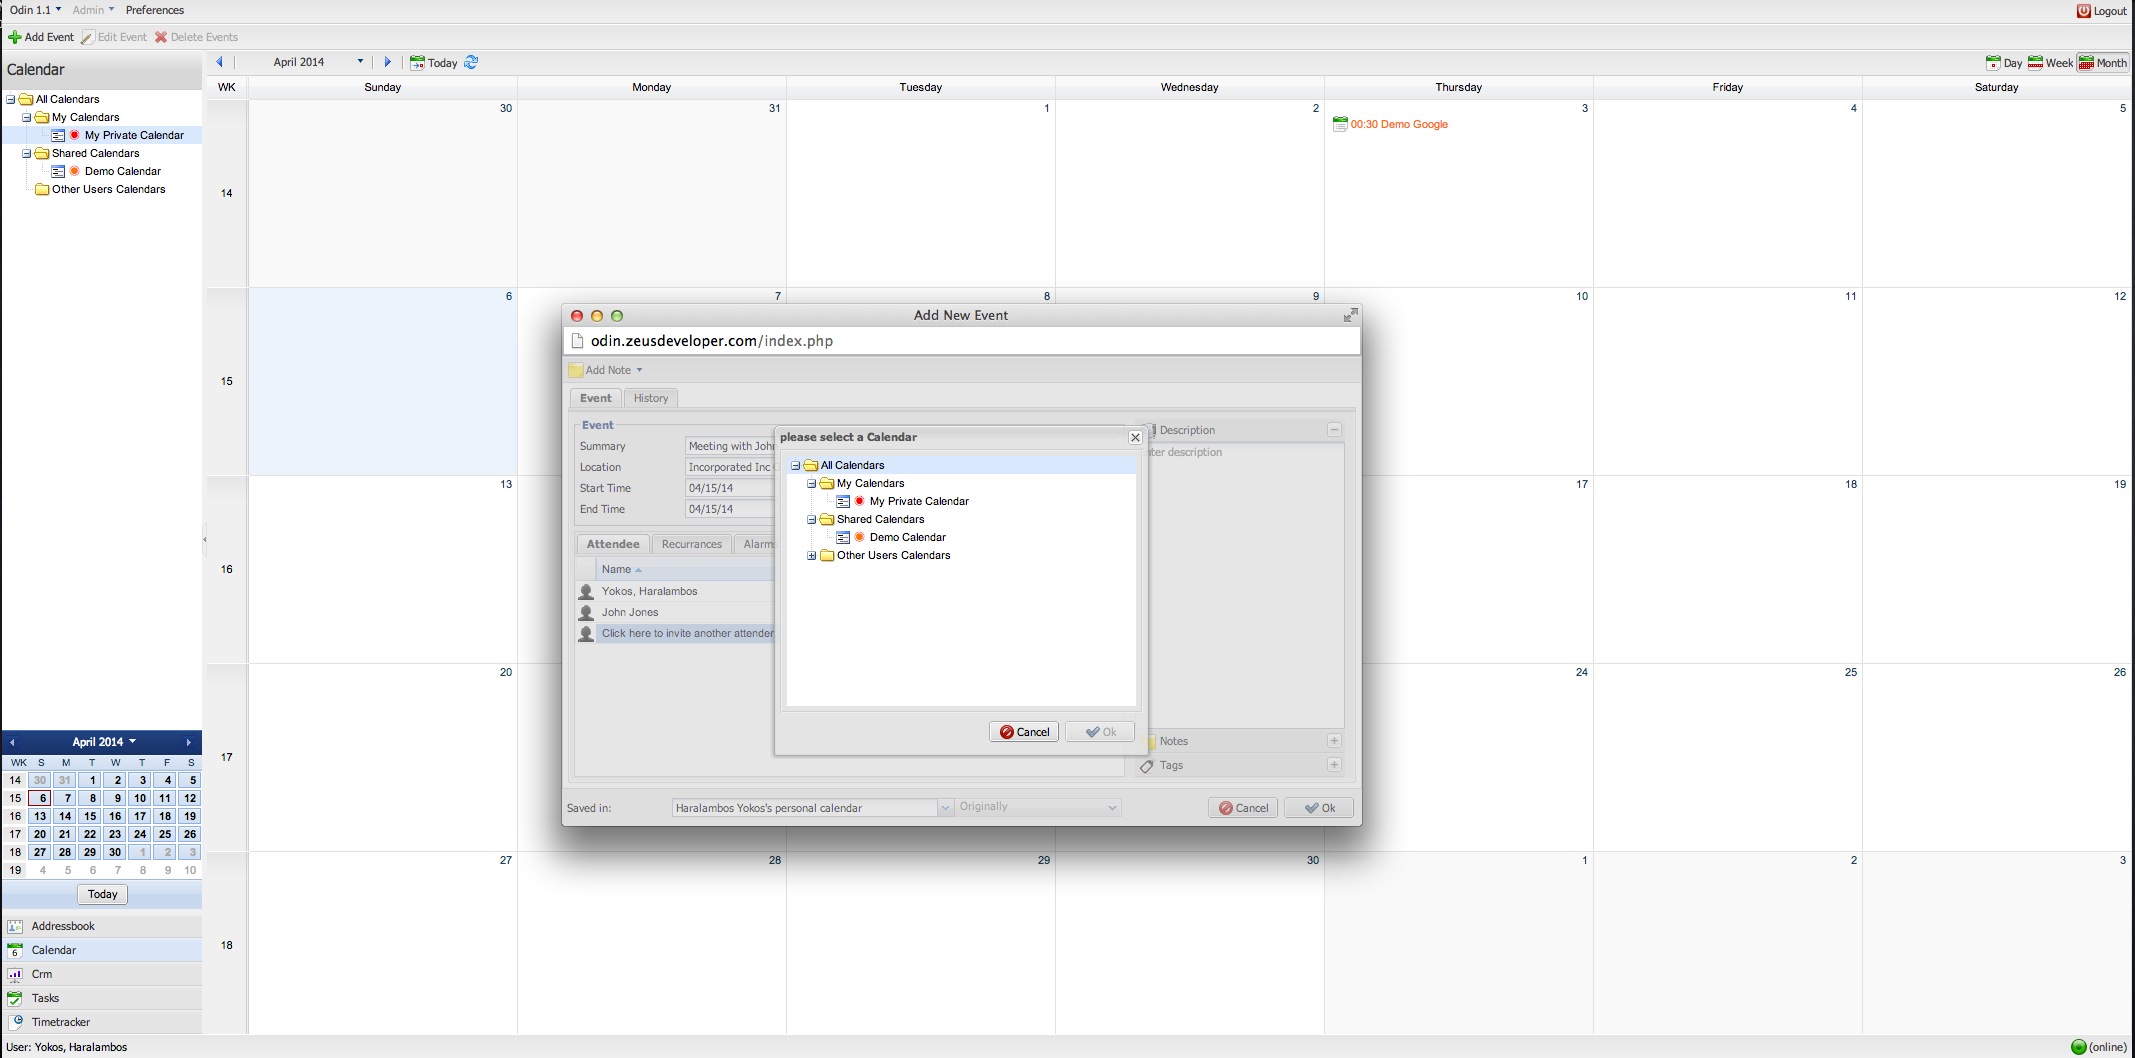The height and width of the screenshot is (1058, 2135).
Task: Collapse My Calendars in dialog tree
Action: tap(812, 483)
